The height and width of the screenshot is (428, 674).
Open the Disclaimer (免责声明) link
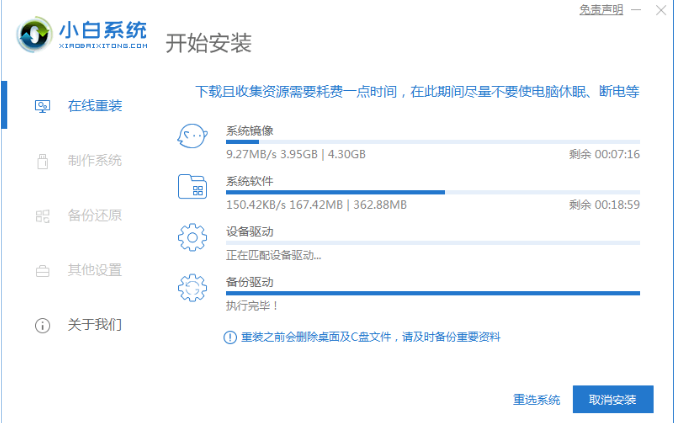pos(601,9)
